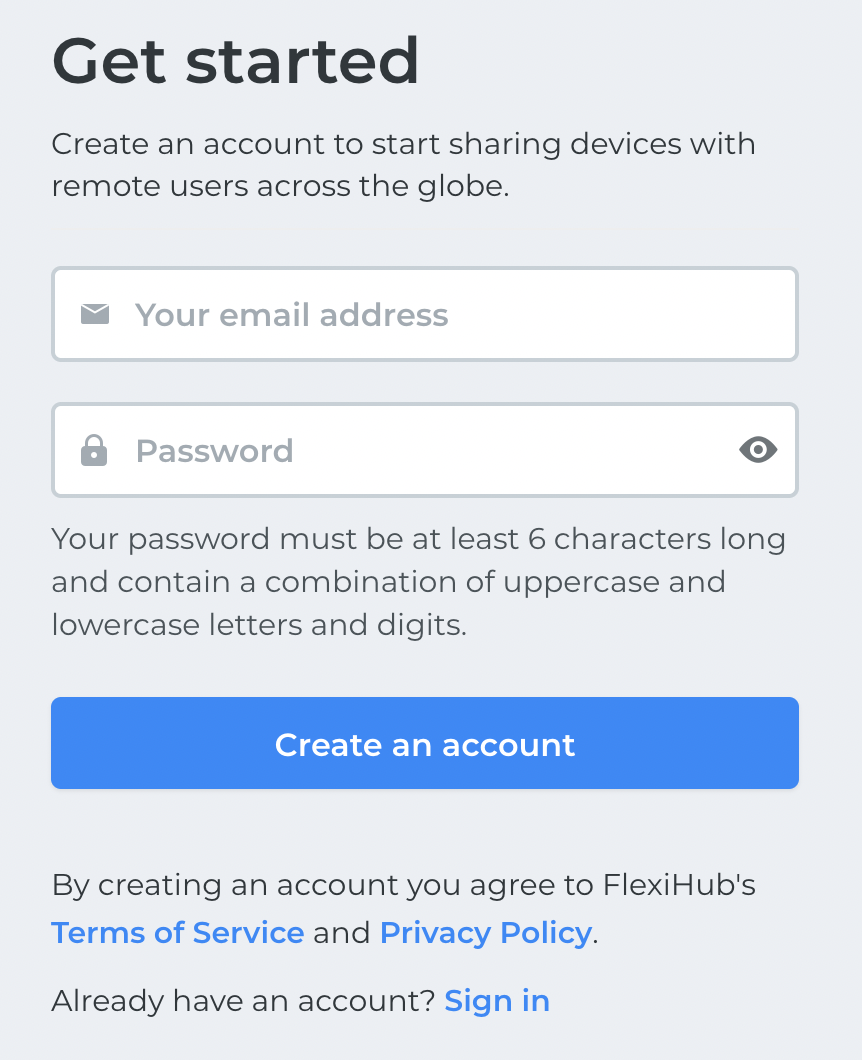Click the word 'FlexiHub's' in agreement text
Image resolution: width=862 pixels, height=1060 pixels.
click(x=679, y=885)
